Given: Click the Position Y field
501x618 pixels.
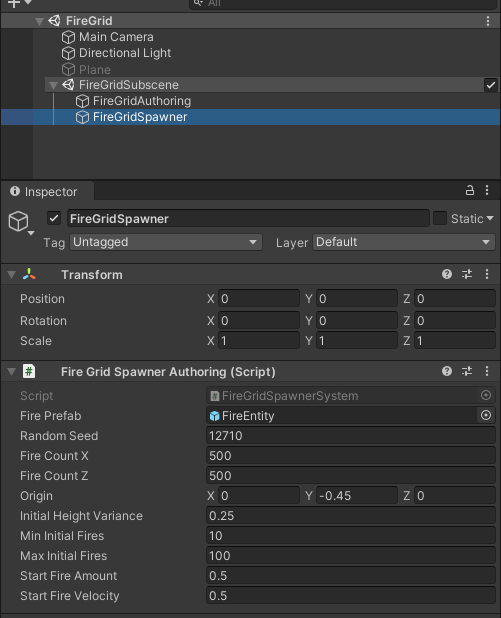Looking at the screenshot, I should coord(357,299).
